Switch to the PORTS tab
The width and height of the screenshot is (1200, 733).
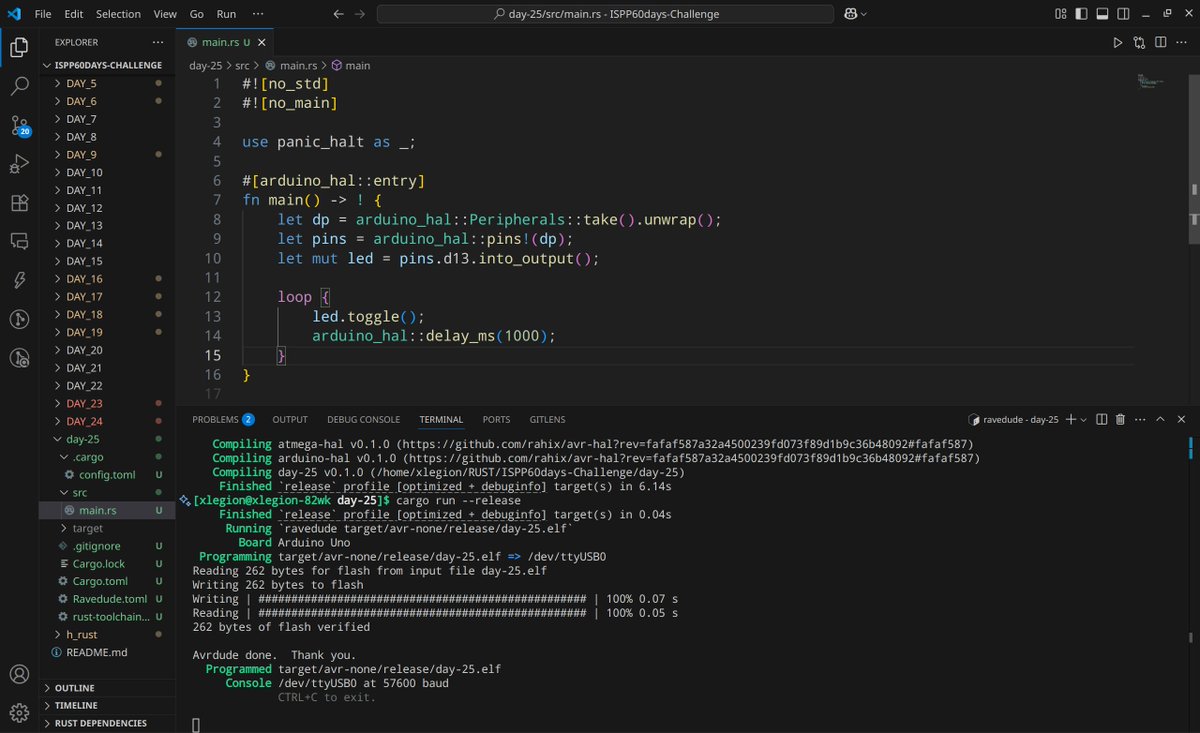tap(496, 420)
